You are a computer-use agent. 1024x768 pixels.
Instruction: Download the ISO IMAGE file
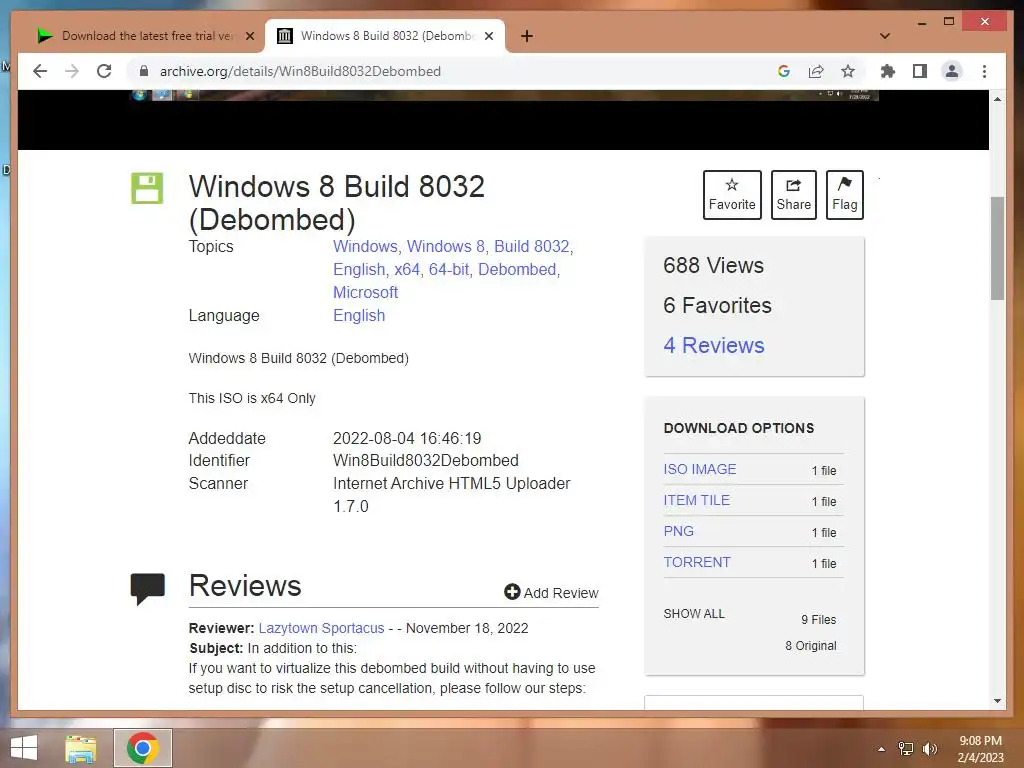pyautogui.click(x=699, y=470)
